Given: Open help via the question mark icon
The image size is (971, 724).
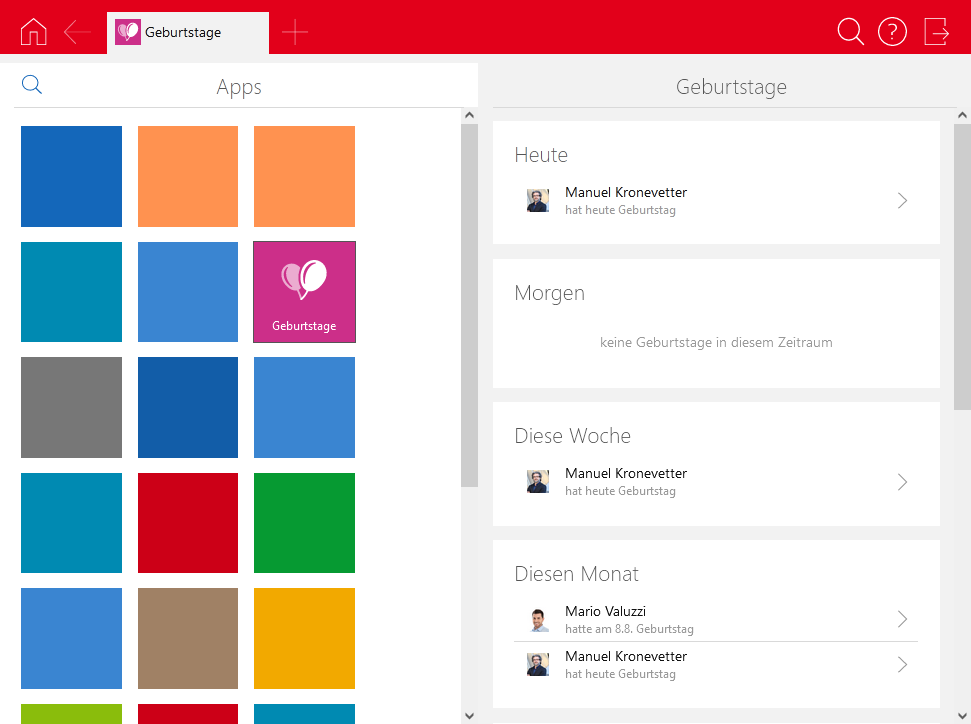Looking at the screenshot, I should point(892,32).
